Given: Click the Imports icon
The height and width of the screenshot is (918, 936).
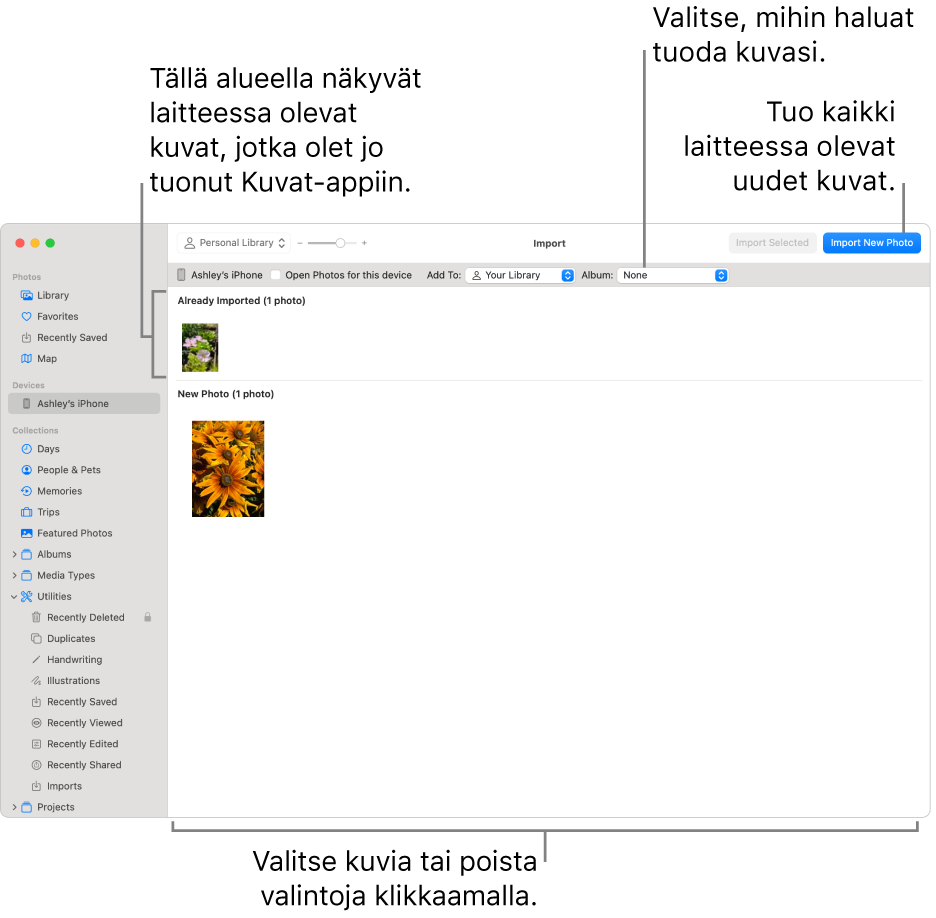Looking at the screenshot, I should coord(36,788).
